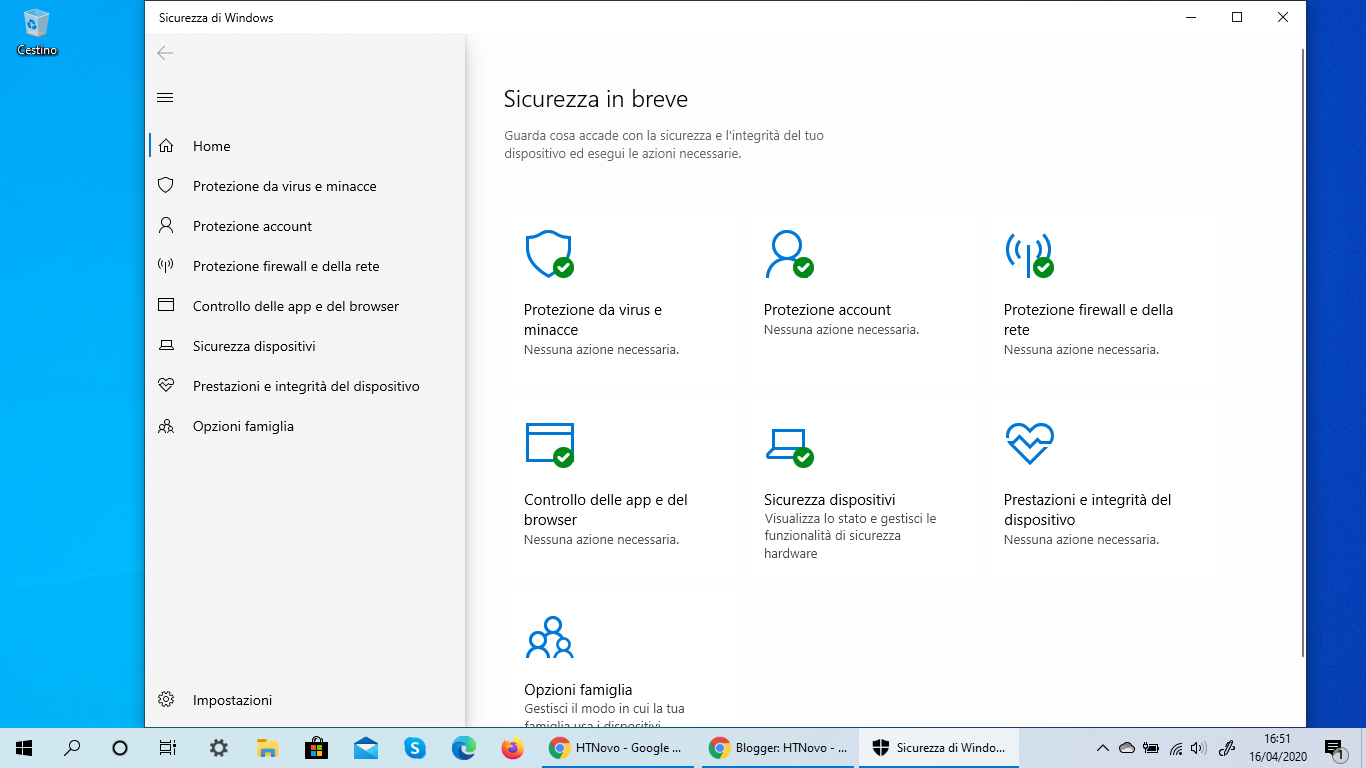The image size is (1366, 768).
Task: Open the Windows Start menu
Action: 24,748
